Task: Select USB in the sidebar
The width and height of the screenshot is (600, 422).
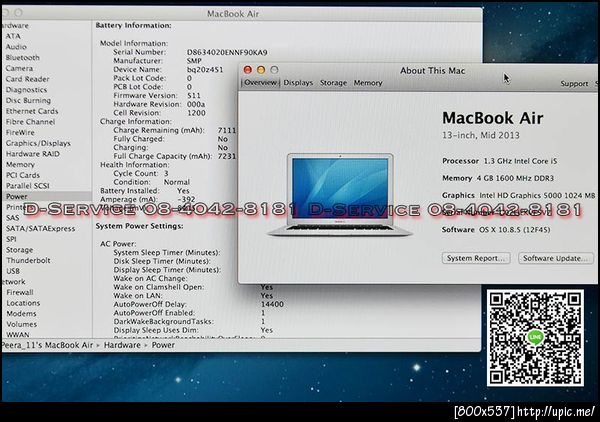Action: [13, 271]
